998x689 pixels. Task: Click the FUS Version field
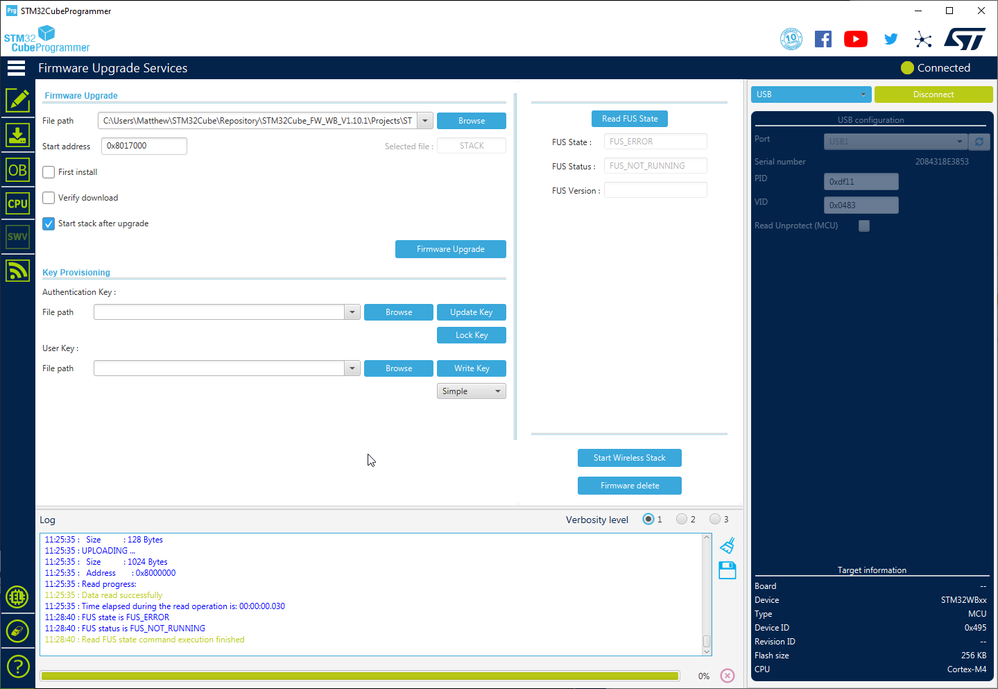[x=656, y=190]
